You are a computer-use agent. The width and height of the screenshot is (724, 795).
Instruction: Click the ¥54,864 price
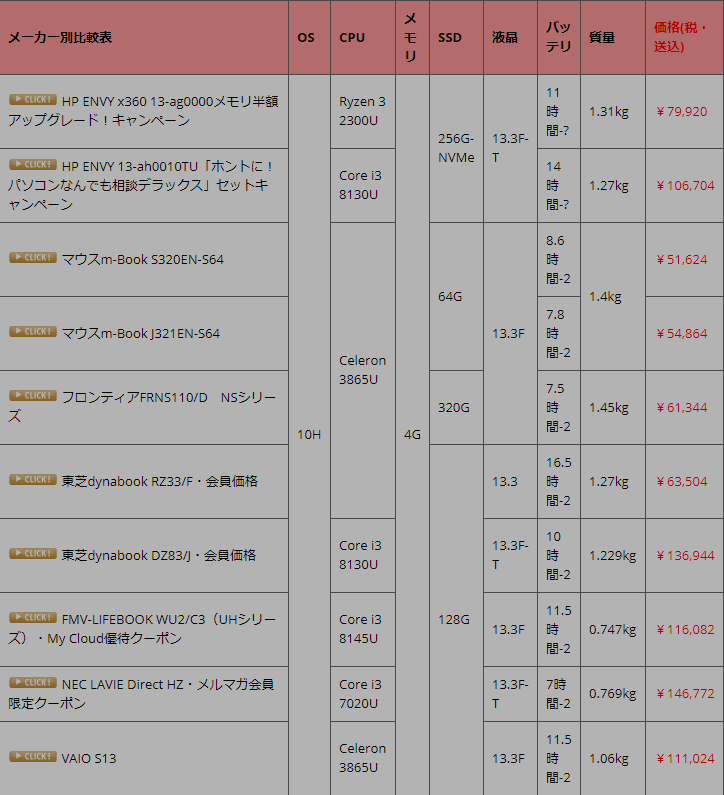pyautogui.click(x=682, y=333)
